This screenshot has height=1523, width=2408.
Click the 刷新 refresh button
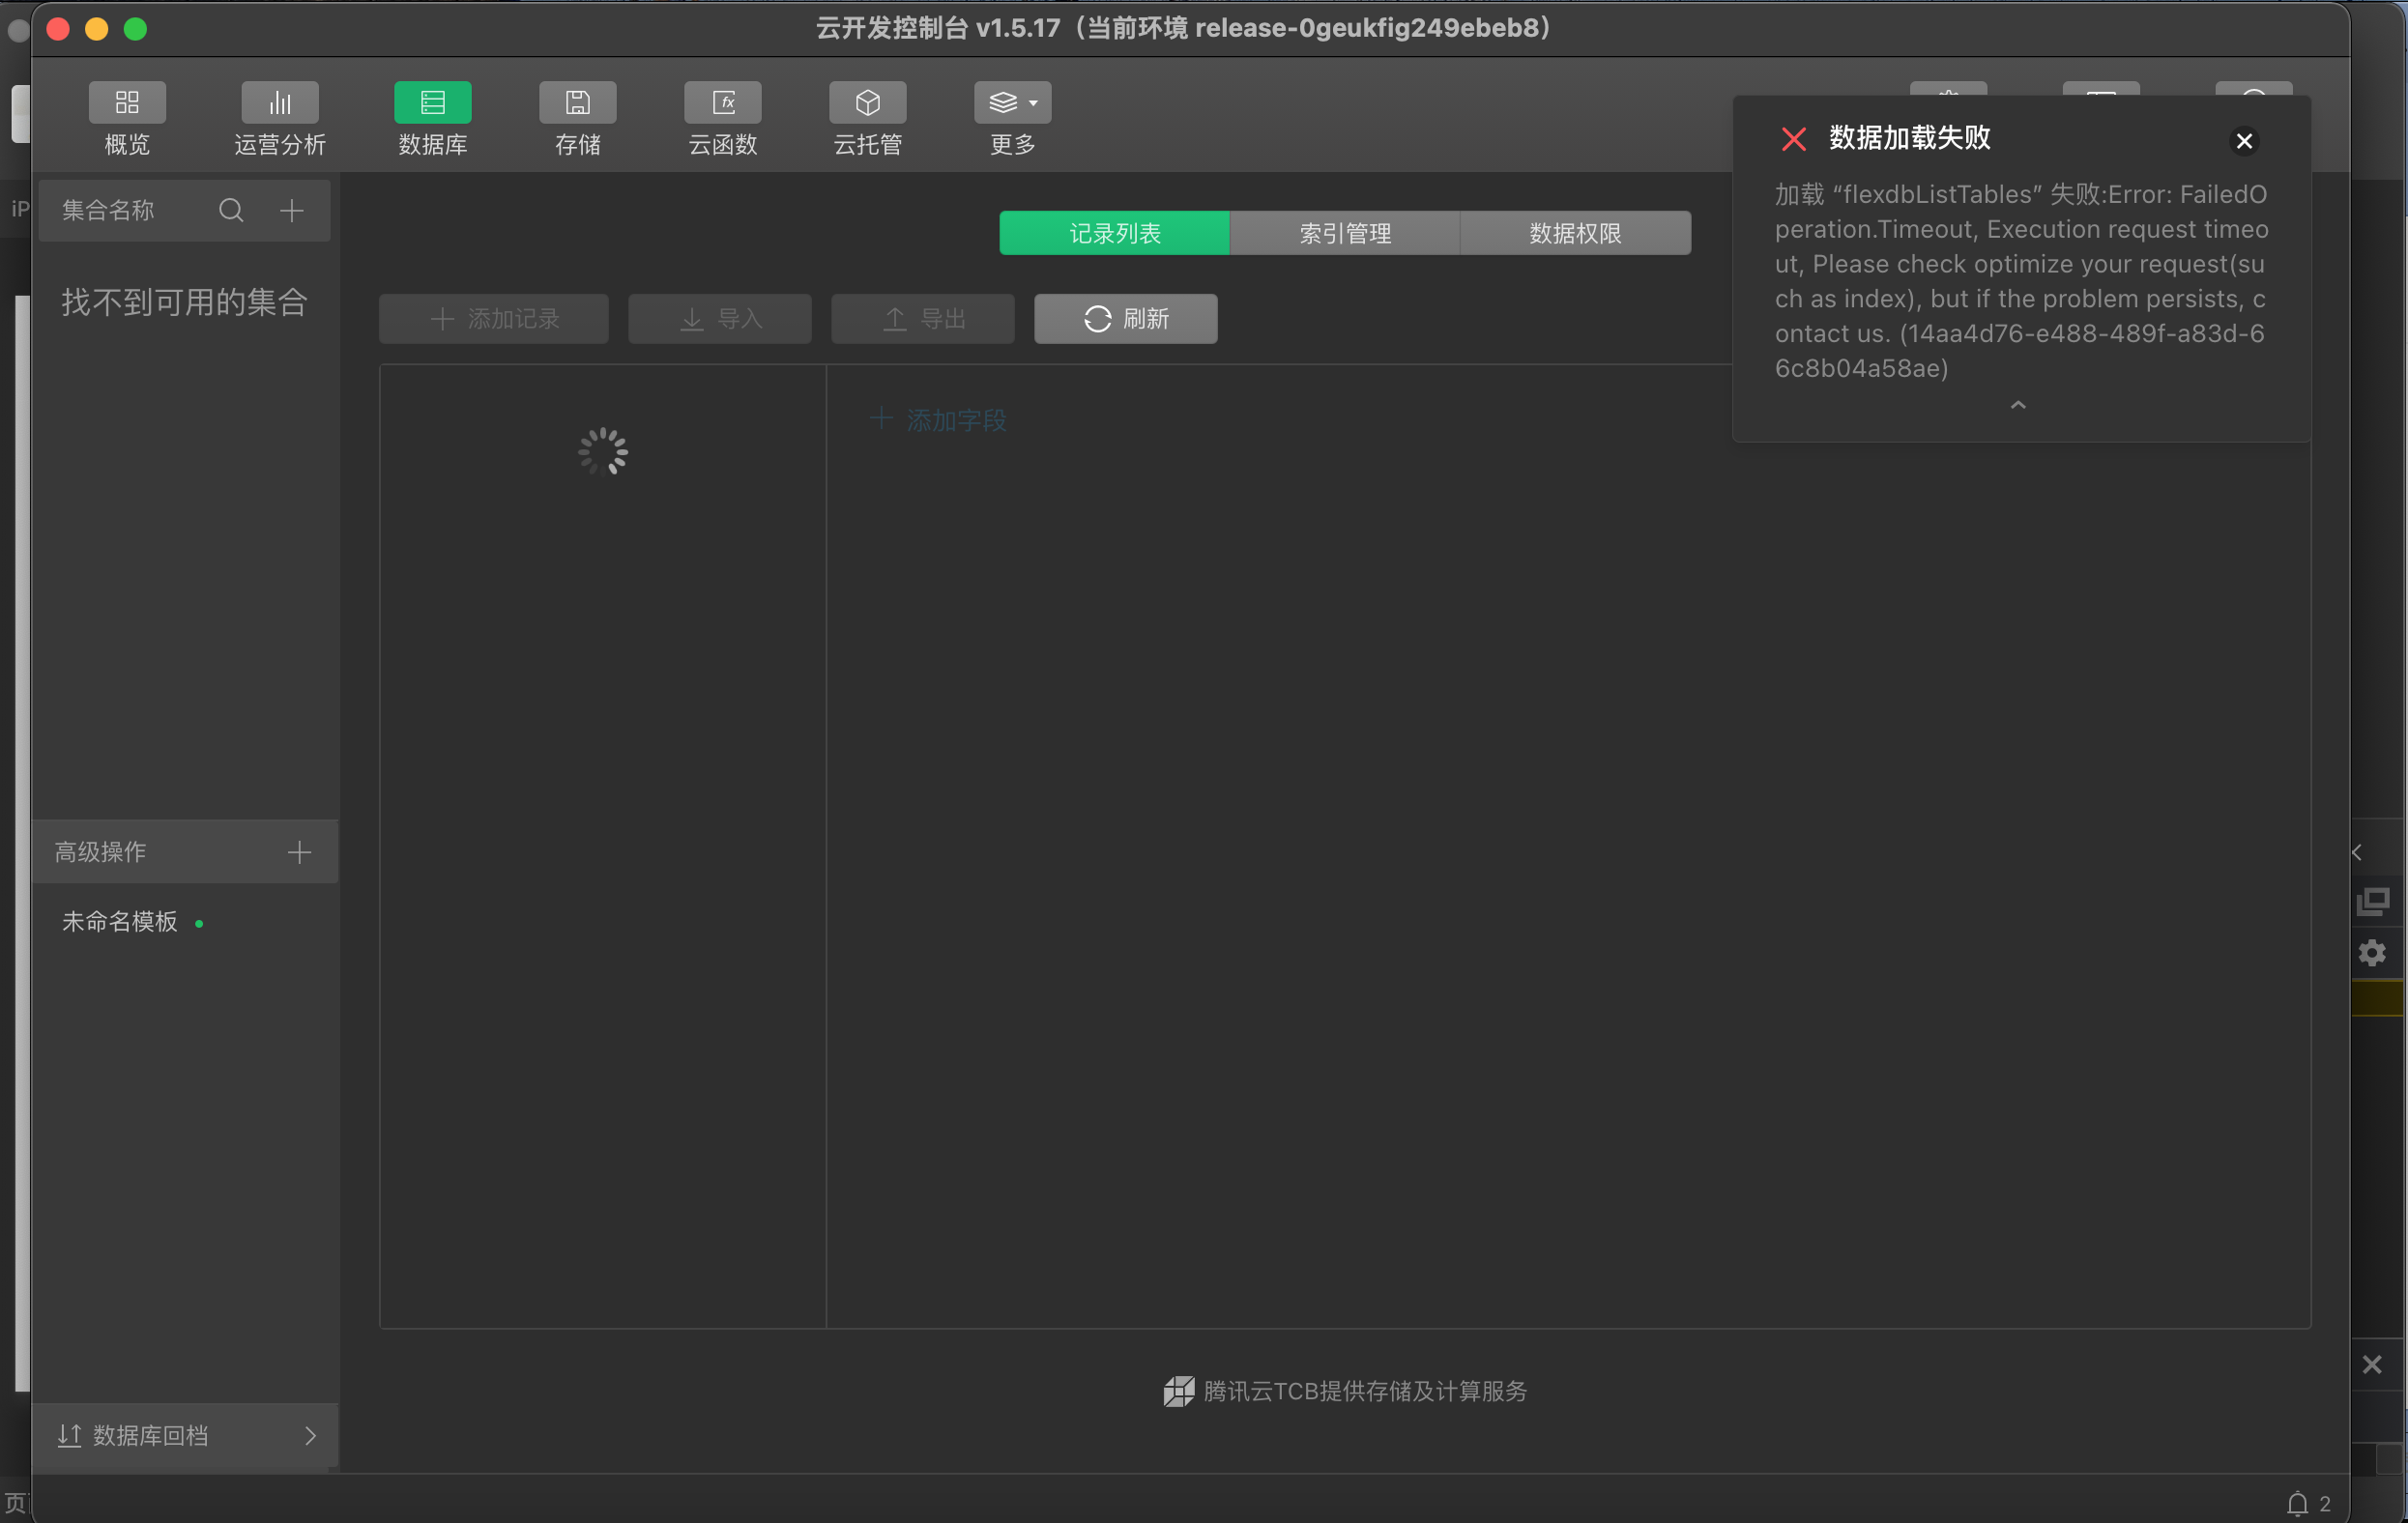[x=1125, y=319]
